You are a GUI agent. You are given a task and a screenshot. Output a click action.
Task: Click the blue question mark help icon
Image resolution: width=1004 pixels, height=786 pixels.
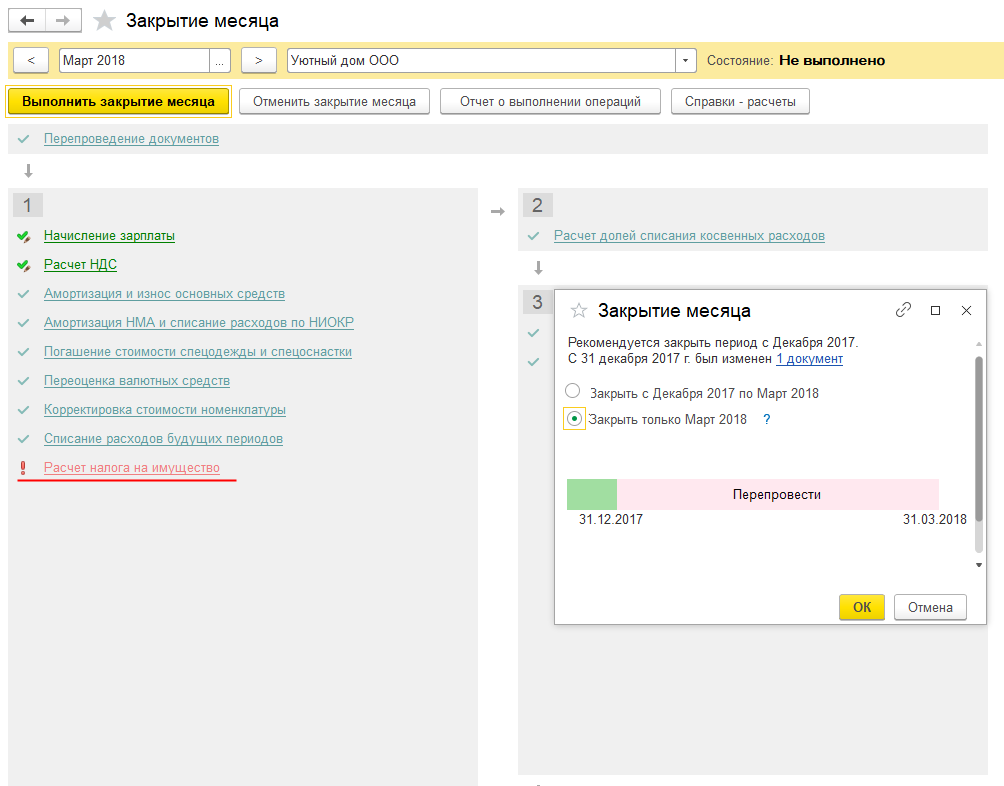[766, 420]
